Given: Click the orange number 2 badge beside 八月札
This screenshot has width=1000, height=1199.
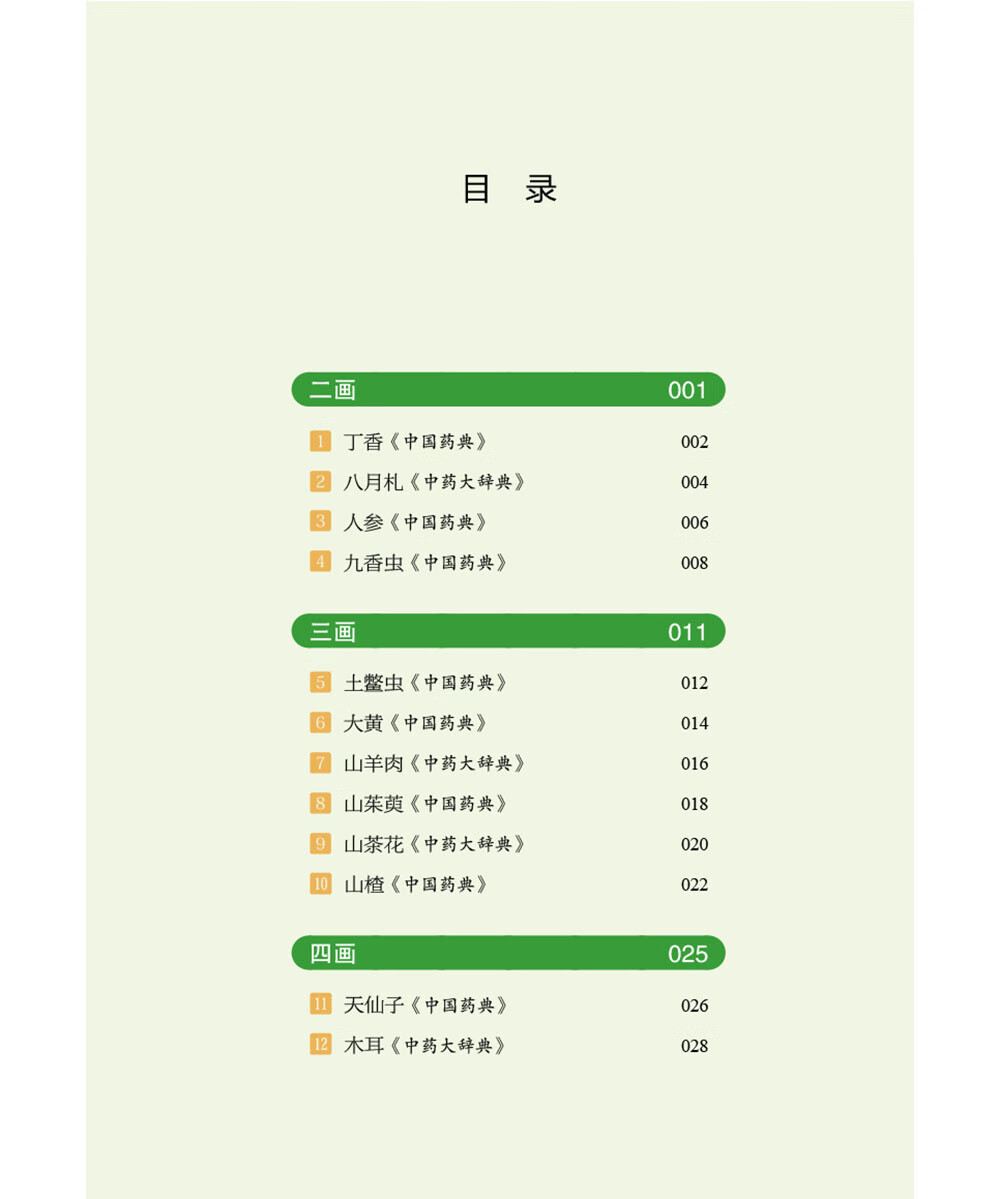Looking at the screenshot, I should pos(320,482).
